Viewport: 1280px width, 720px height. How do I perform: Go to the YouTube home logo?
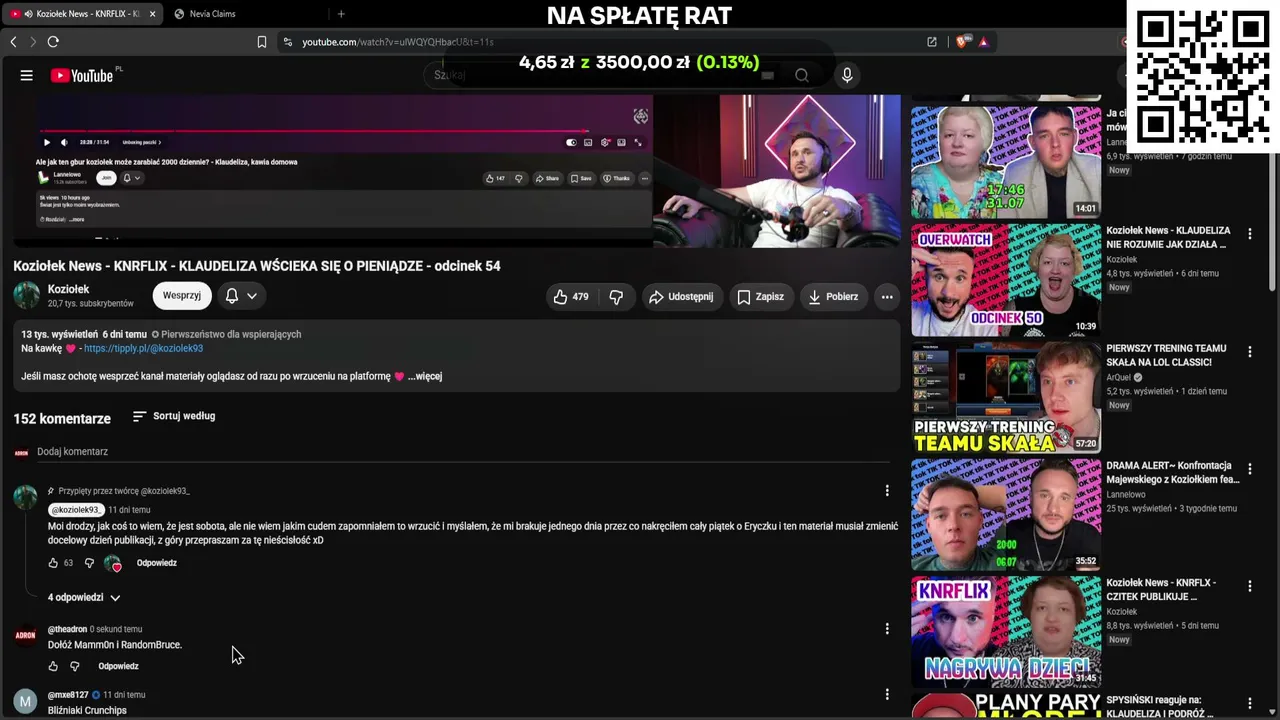coord(82,75)
